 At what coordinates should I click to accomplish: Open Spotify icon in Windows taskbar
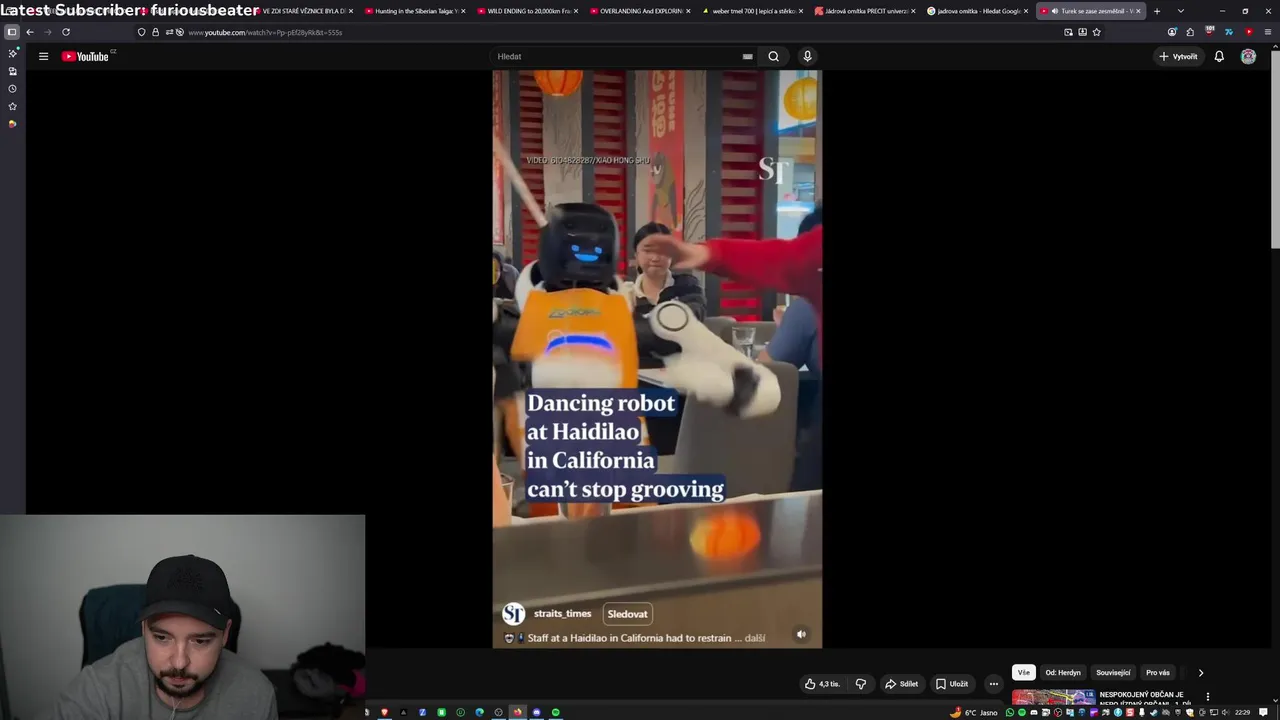[556, 713]
